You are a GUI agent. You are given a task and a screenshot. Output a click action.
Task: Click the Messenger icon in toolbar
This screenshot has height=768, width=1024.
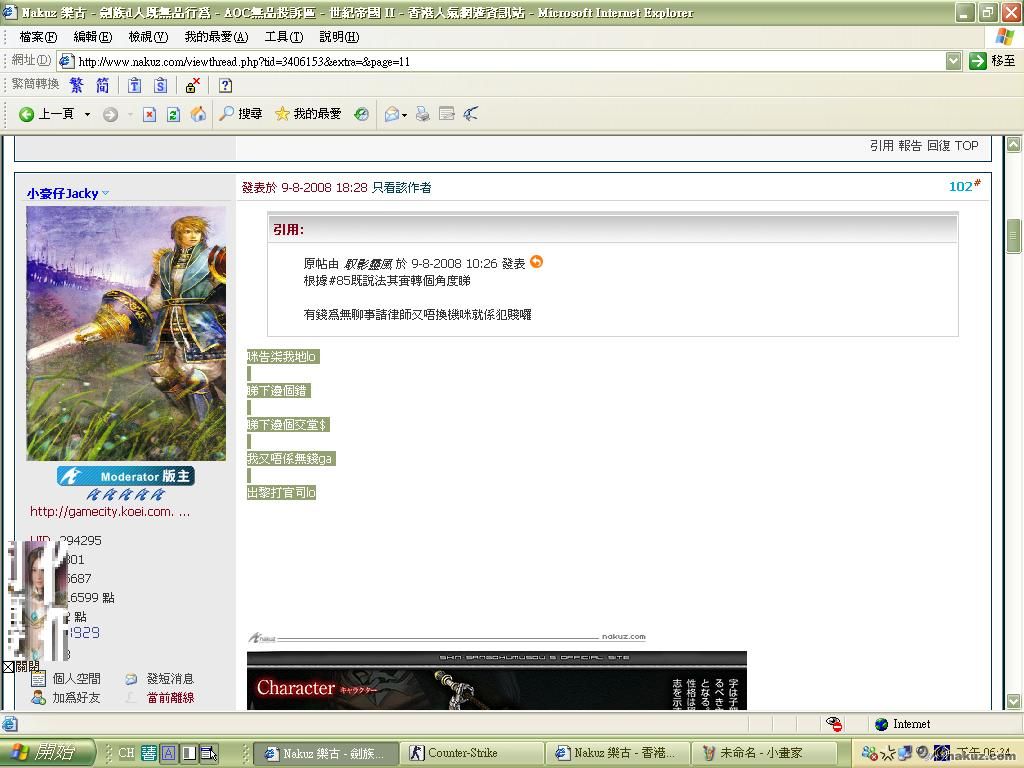pos(471,114)
